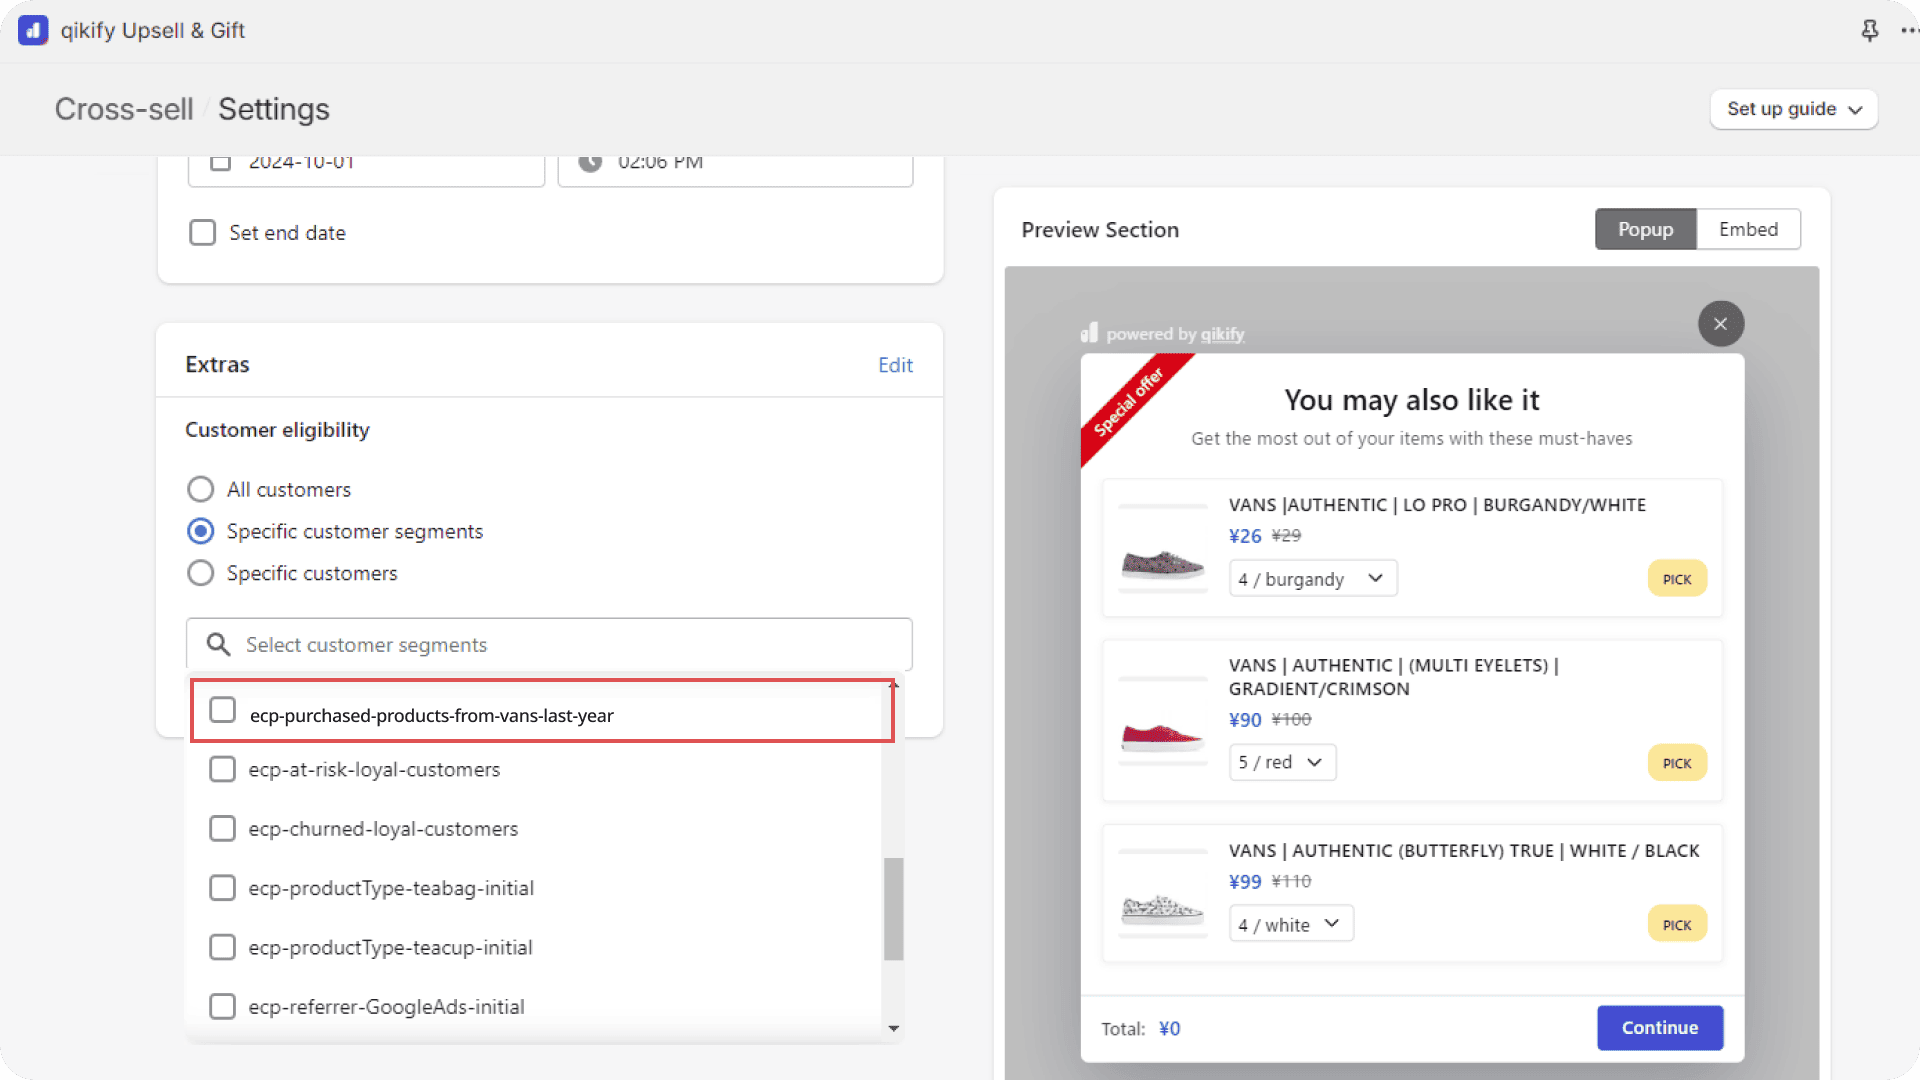Open the Set up guide dropdown
The image size is (1920, 1080).
pyautogui.click(x=1794, y=109)
